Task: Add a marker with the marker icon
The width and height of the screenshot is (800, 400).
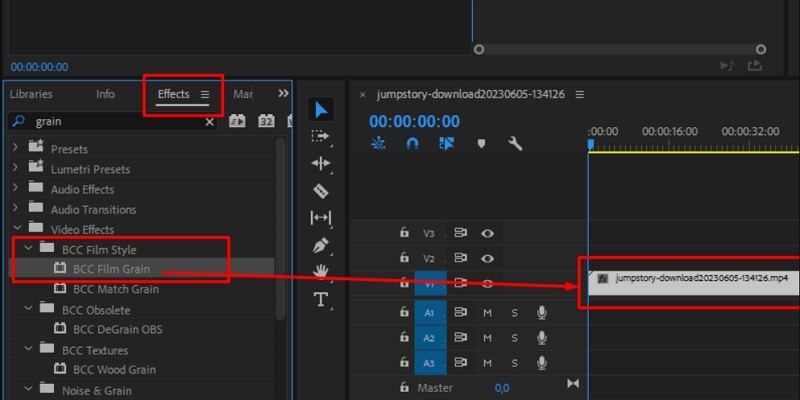Action: [481, 143]
